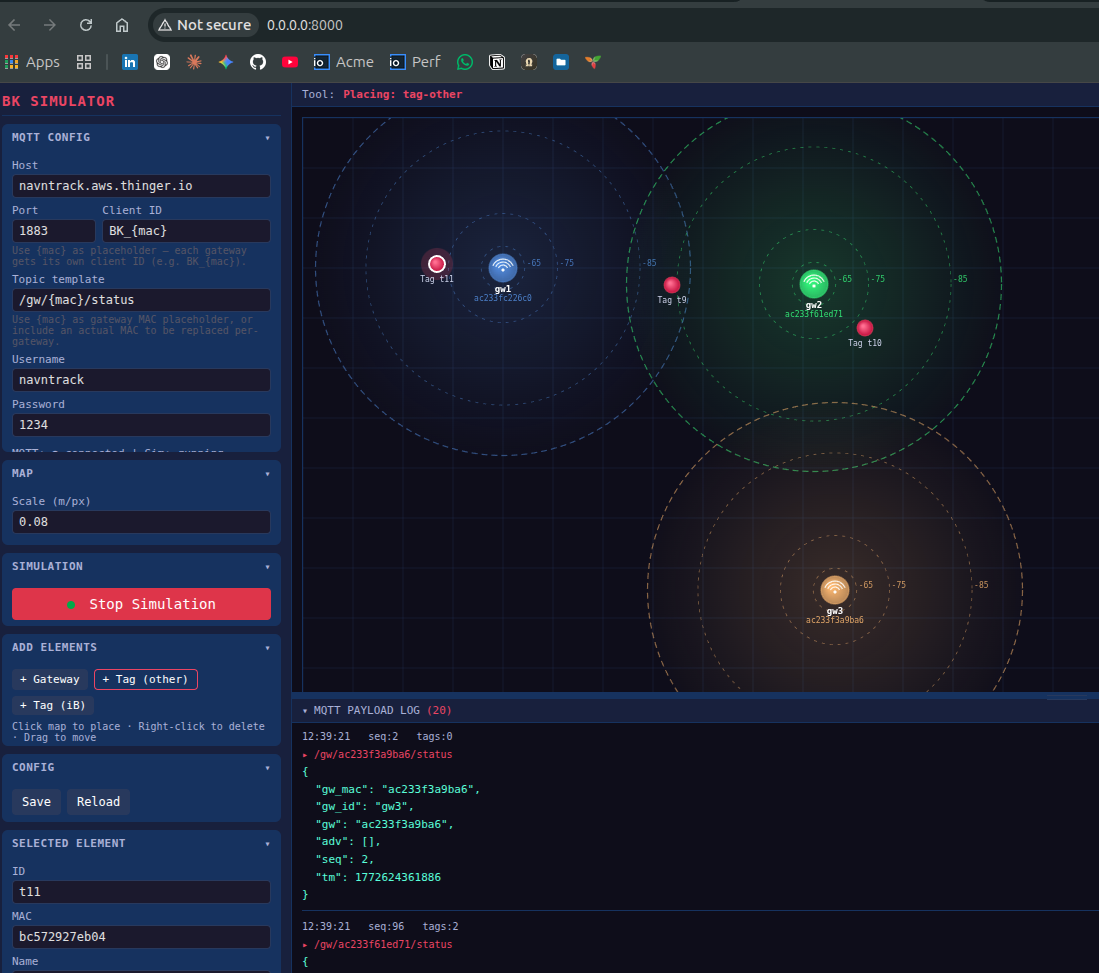Go forward using browser forward arrow
This screenshot has width=1099, height=973.
coord(50,25)
